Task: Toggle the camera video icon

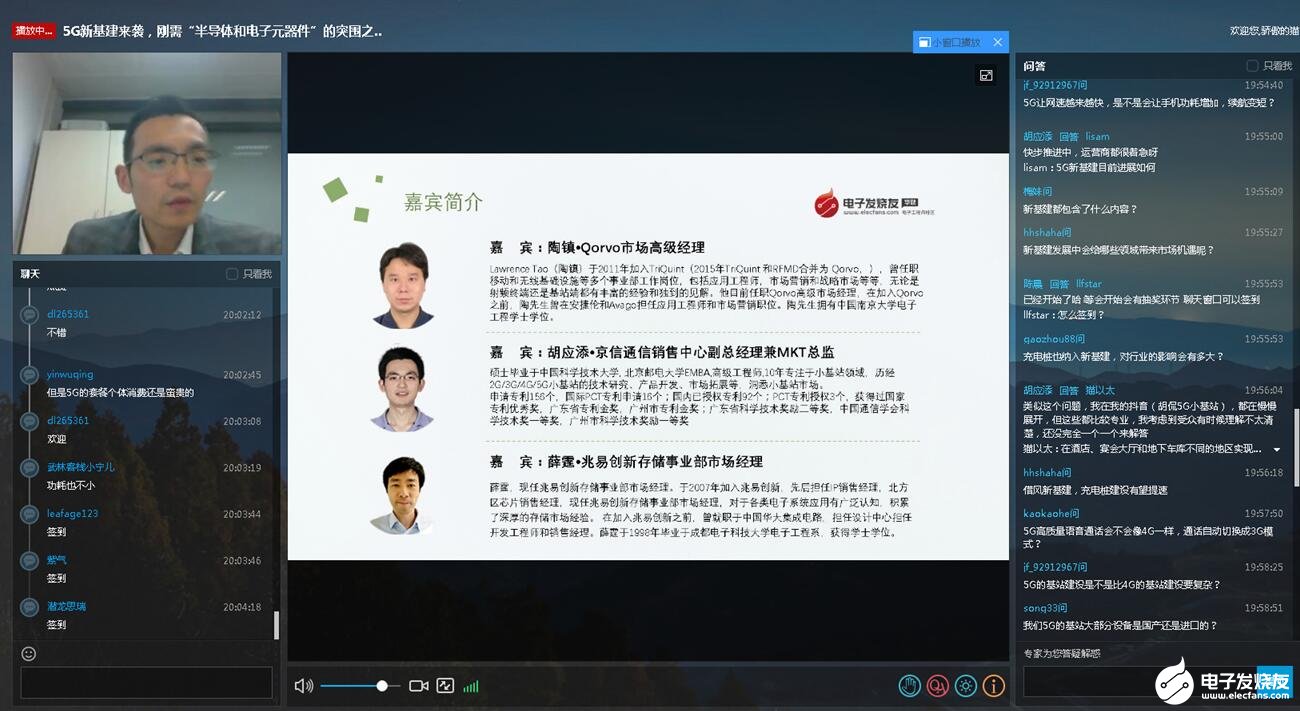Action: 419,686
